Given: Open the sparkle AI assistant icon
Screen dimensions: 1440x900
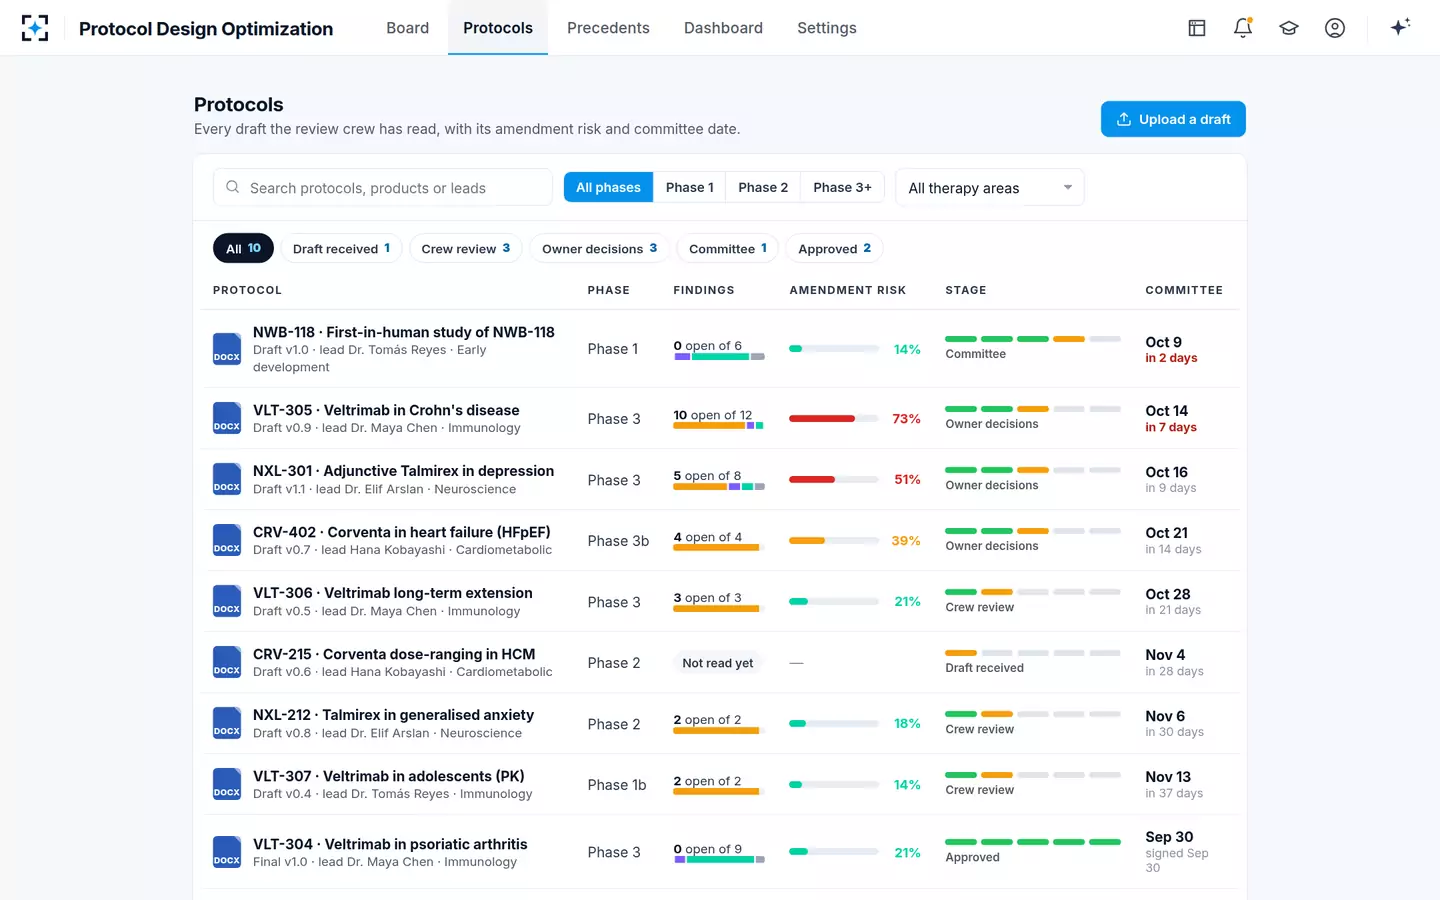Looking at the screenshot, I should pos(1400,27).
